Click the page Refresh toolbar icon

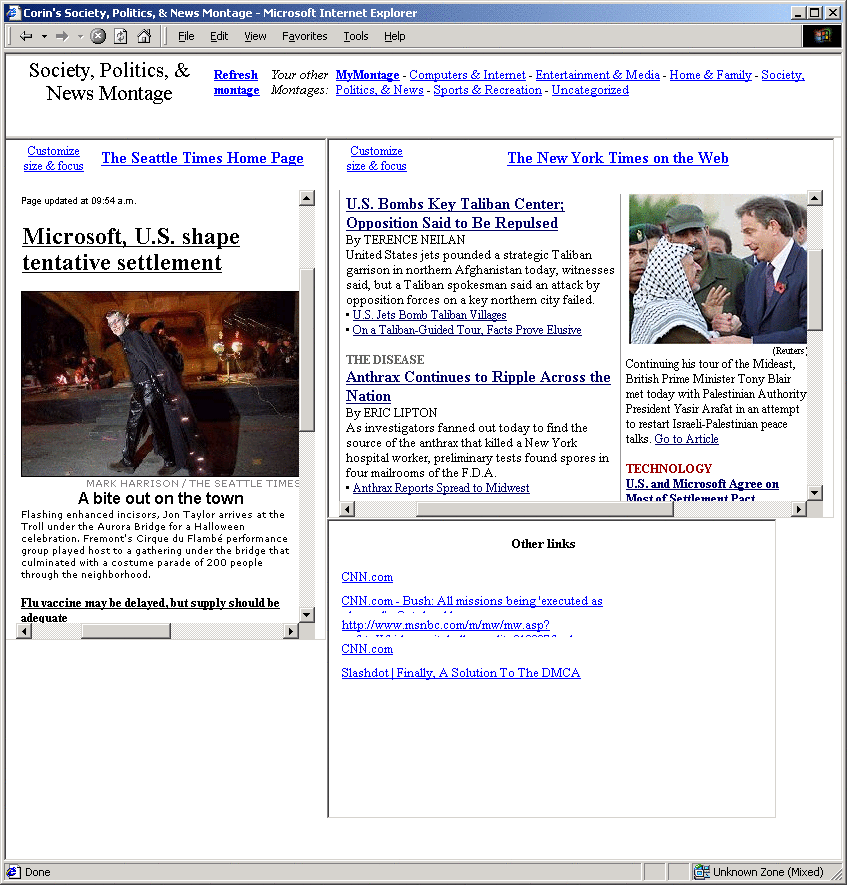[x=120, y=36]
